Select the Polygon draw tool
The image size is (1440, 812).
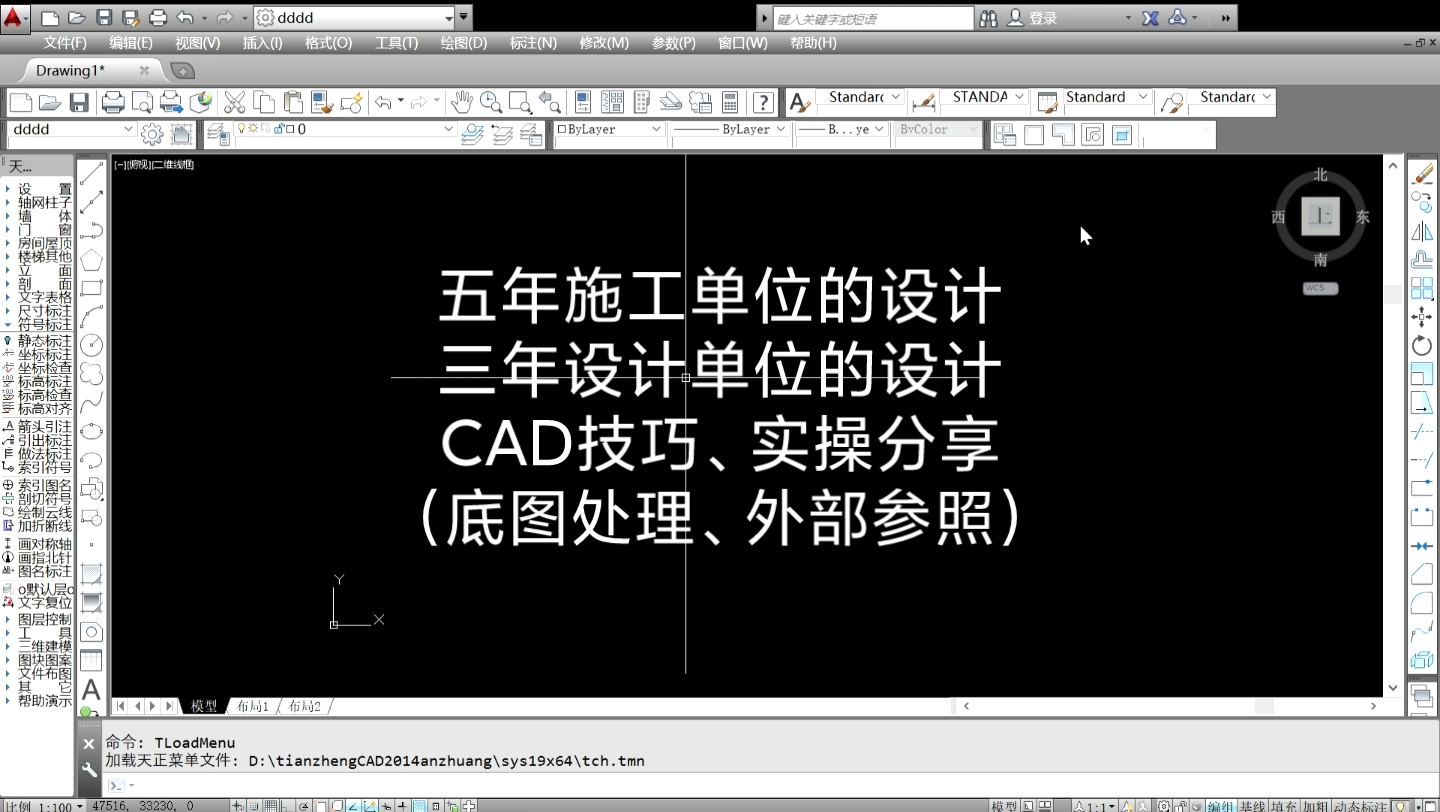[x=91, y=260]
